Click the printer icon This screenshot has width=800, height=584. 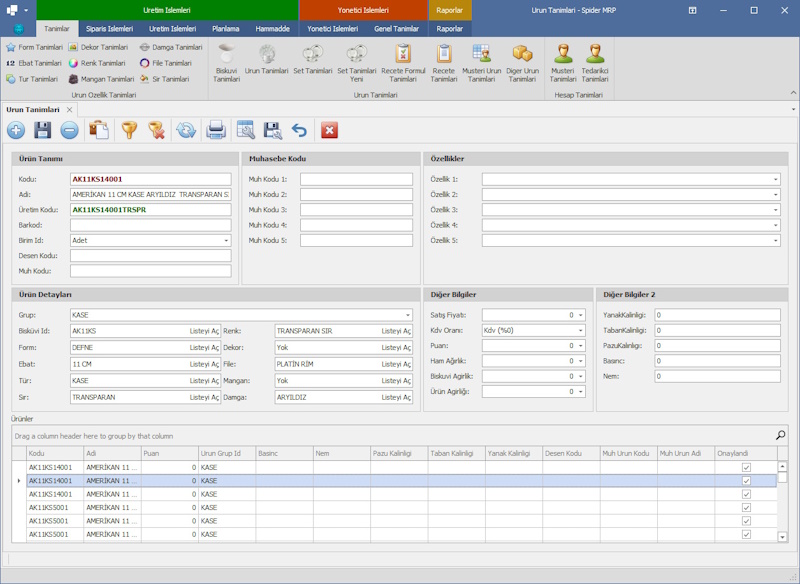(x=216, y=130)
